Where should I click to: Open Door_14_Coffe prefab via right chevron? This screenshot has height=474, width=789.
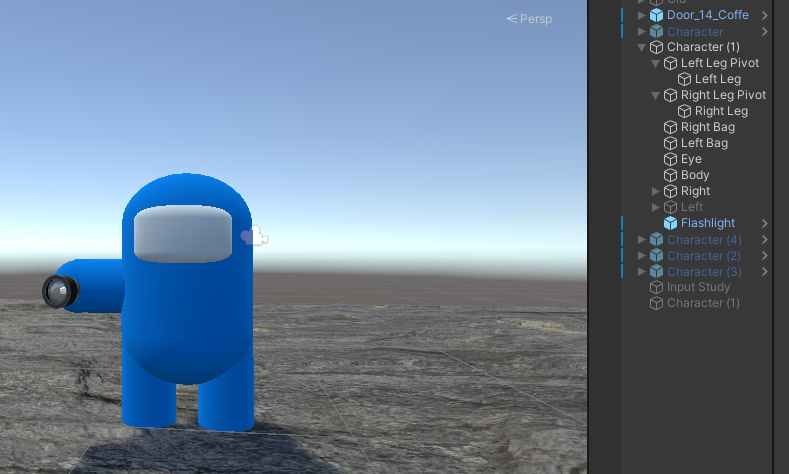click(764, 15)
